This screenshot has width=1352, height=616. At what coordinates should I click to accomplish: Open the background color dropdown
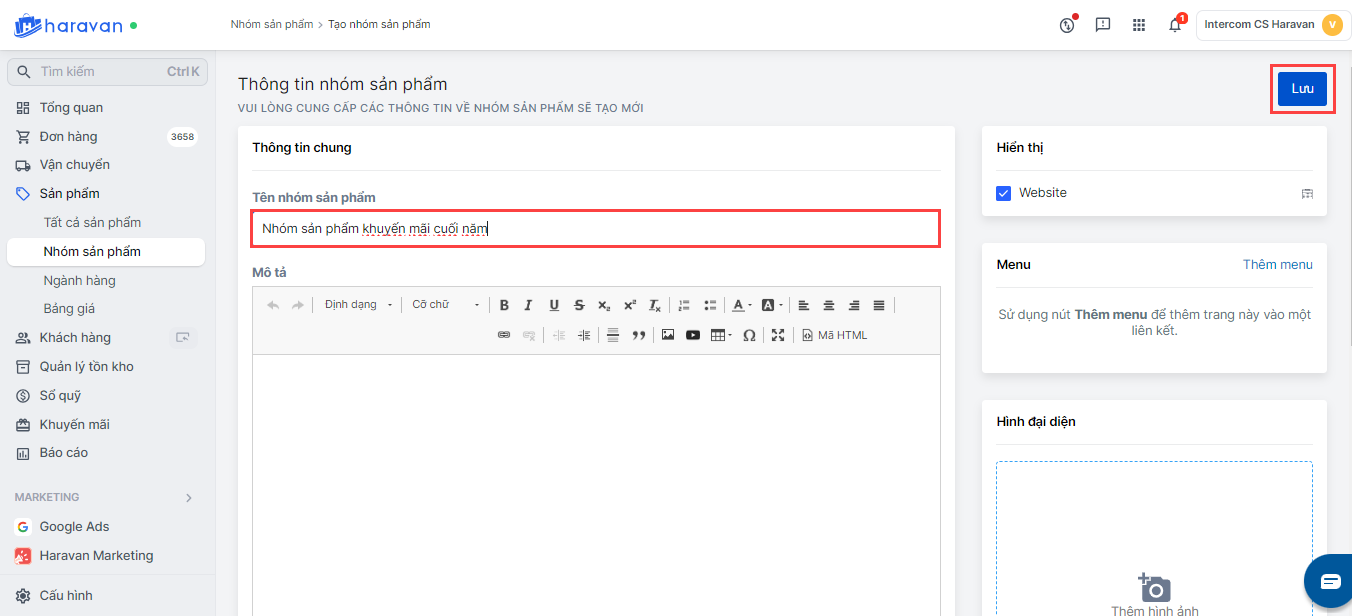771,305
